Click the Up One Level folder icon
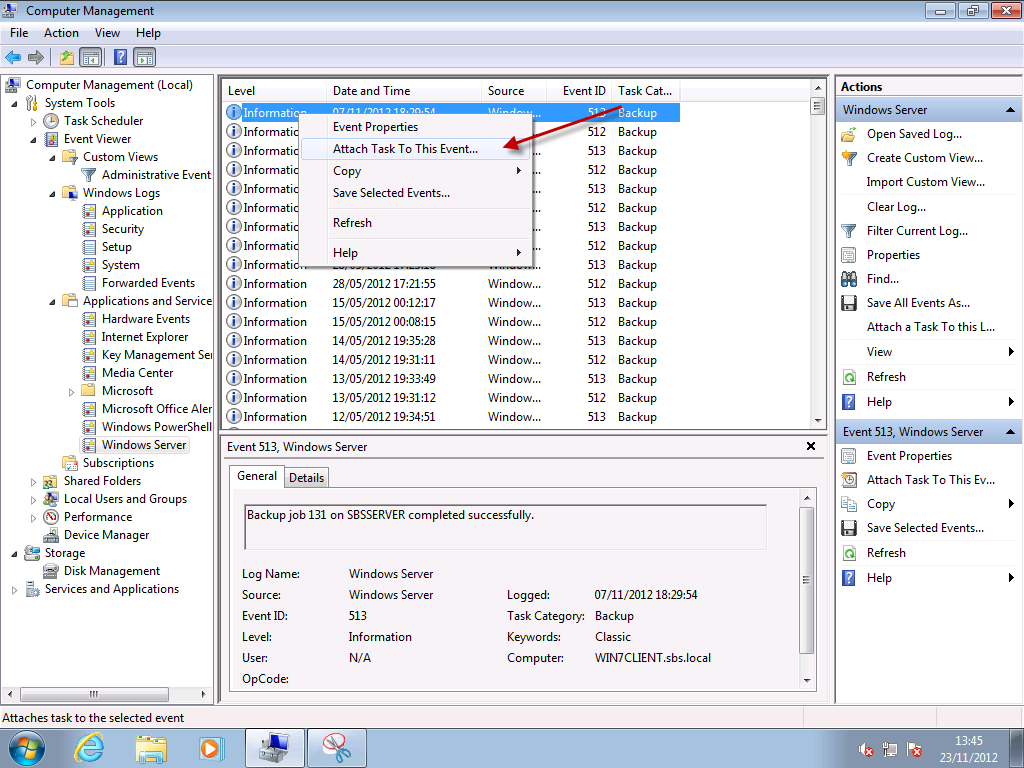Image resolution: width=1024 pixels, height=768 pixels. [66, 57]
